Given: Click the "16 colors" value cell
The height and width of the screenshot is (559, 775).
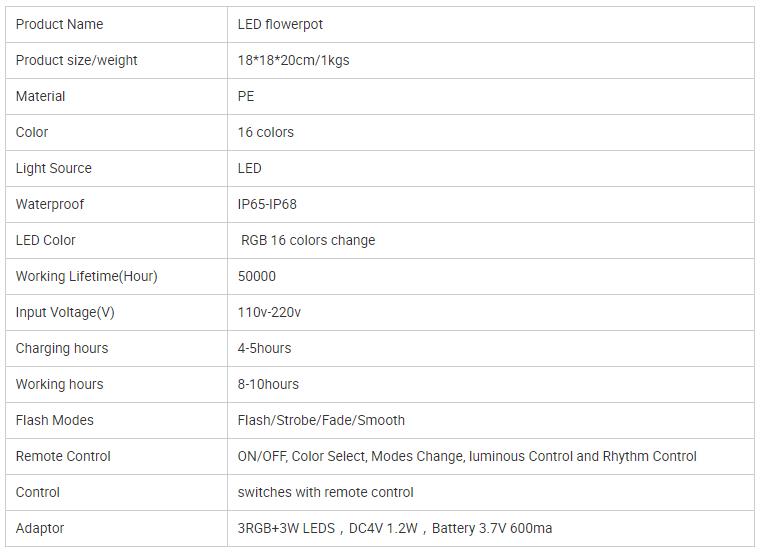Looking at the screenshot, I should tap(265, 132).
